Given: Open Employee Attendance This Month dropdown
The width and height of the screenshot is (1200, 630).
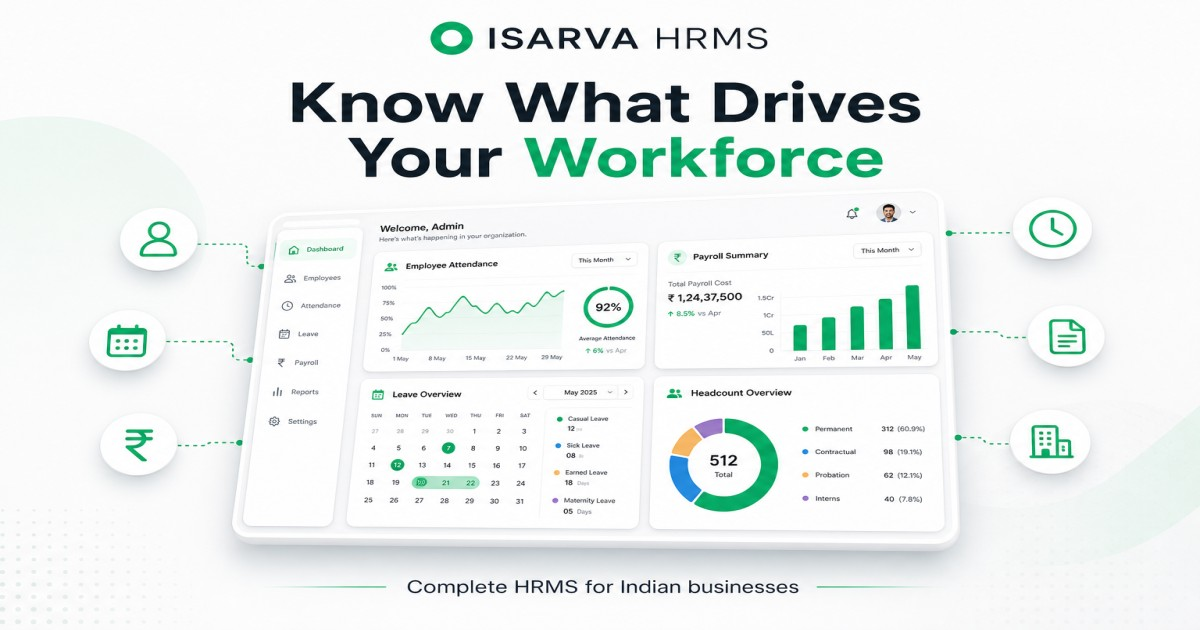Looking at the screenshot, I should click(604, 260).
